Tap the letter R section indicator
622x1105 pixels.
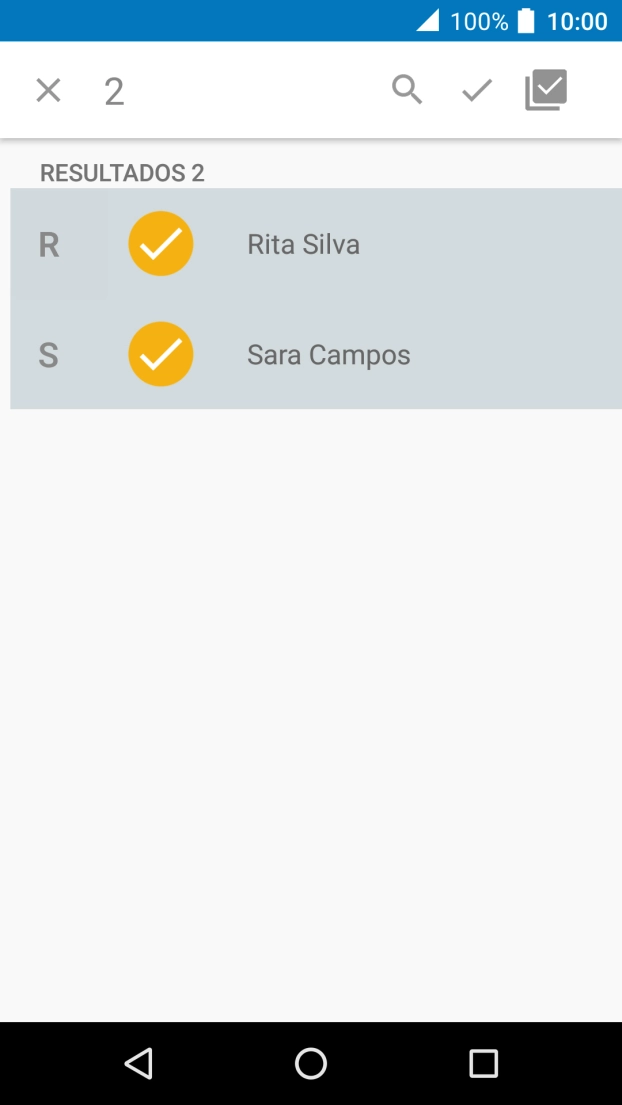(47, 245)
